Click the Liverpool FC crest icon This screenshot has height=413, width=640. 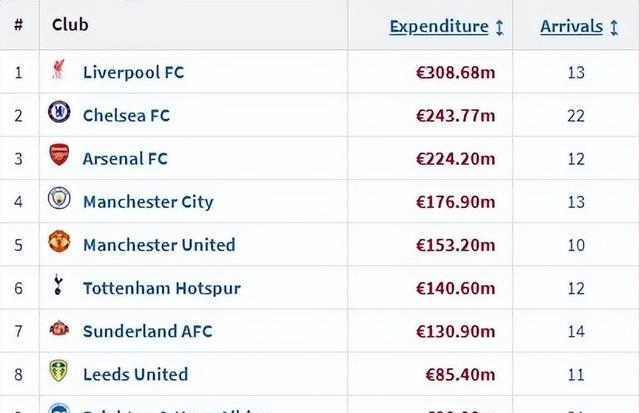tap(58, 69)
